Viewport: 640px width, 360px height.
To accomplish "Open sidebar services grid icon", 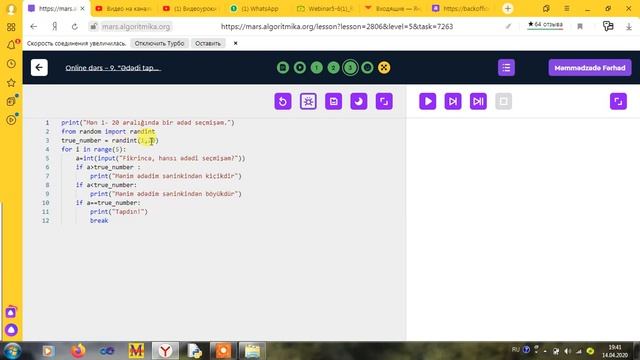I will point(11,27).
